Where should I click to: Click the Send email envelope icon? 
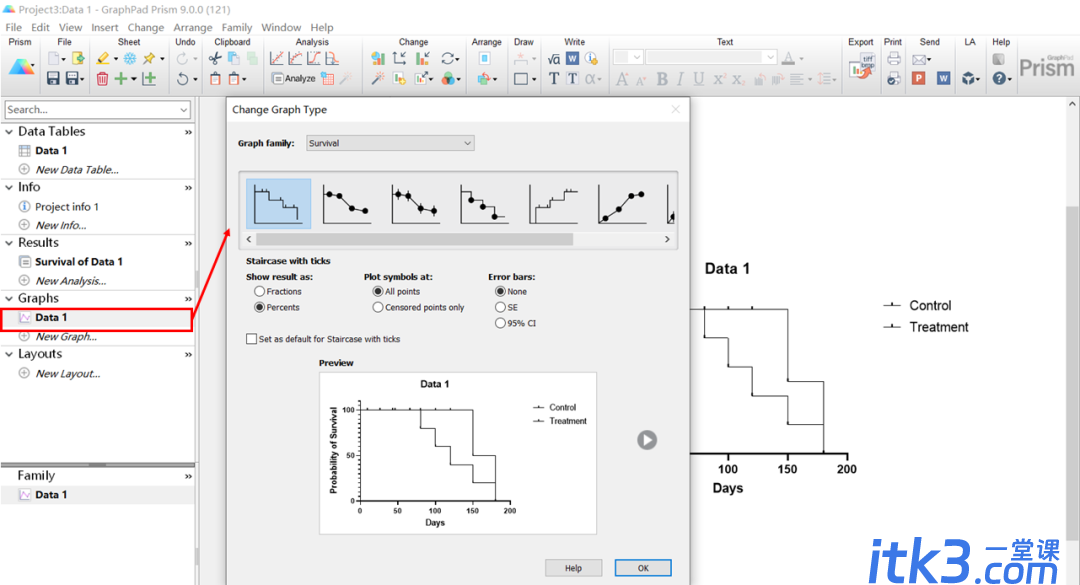pos(919,59)
